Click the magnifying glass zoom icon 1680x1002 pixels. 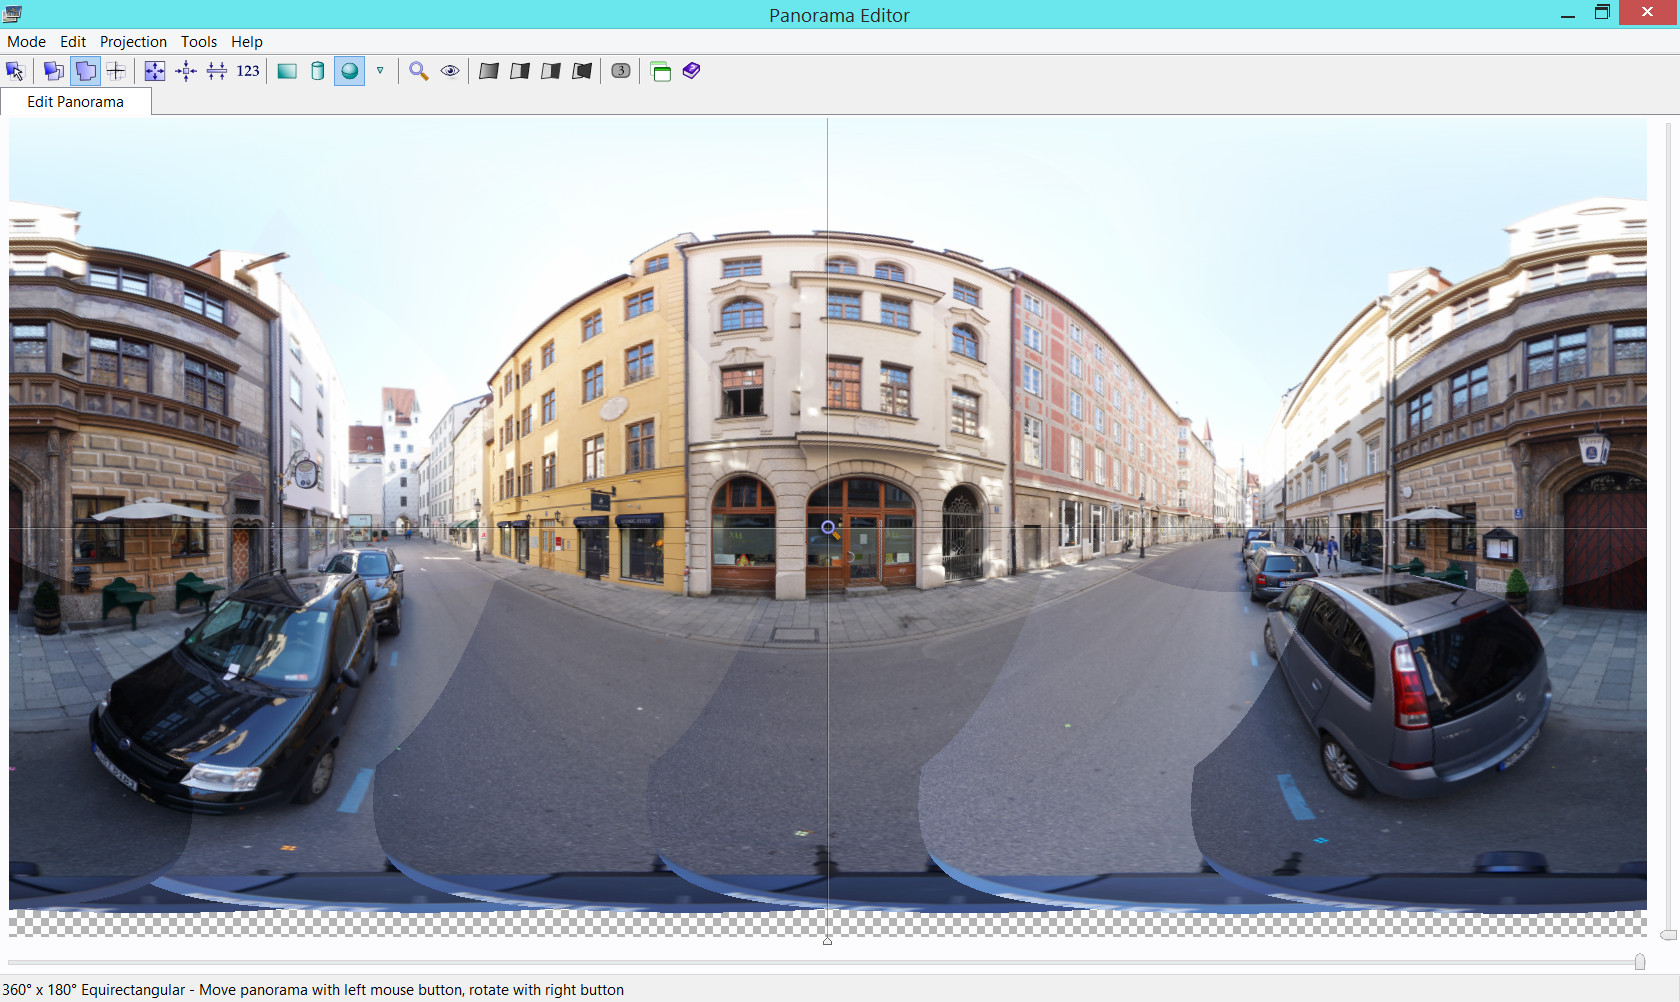point(419,71)
